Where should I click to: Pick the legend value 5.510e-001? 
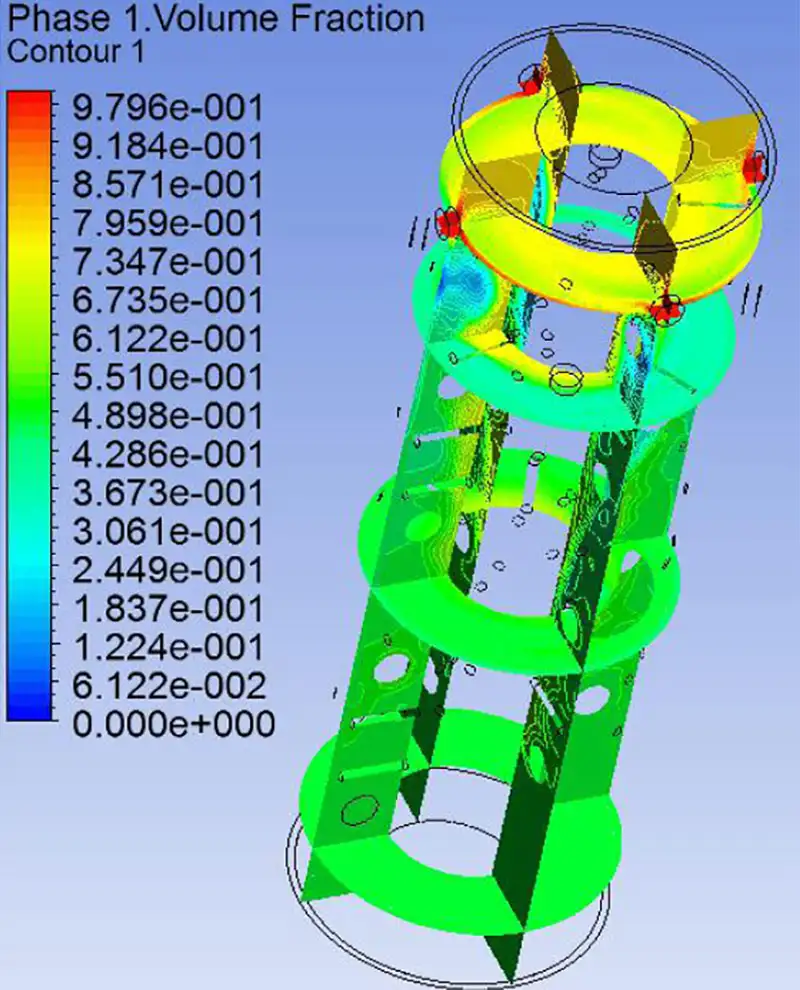[167, 378]
